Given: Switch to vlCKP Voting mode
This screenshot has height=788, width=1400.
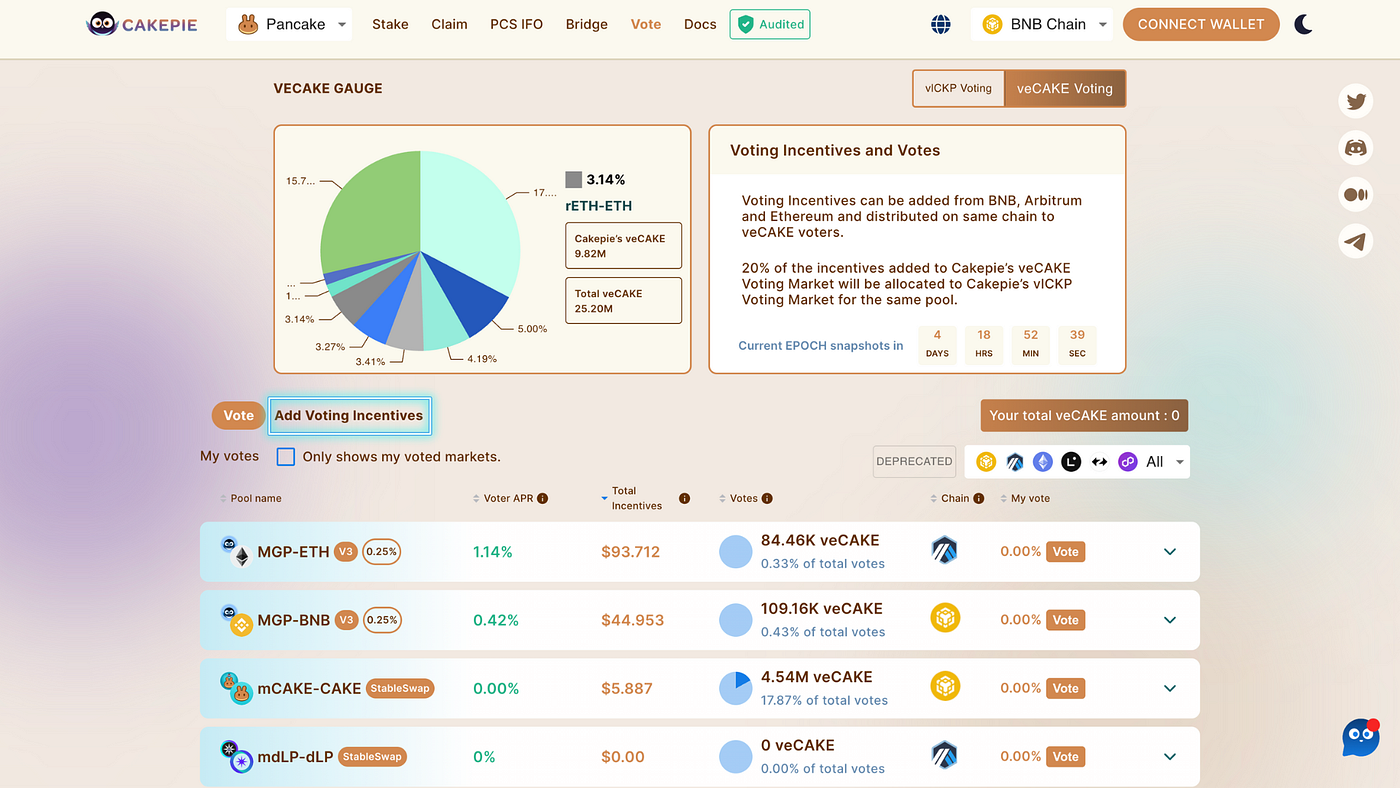Looking at the screenshot, I should 958,88.
